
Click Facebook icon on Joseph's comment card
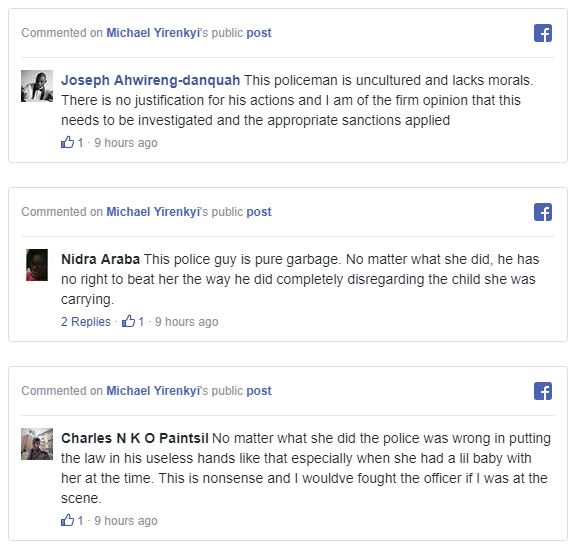point(543,33)
